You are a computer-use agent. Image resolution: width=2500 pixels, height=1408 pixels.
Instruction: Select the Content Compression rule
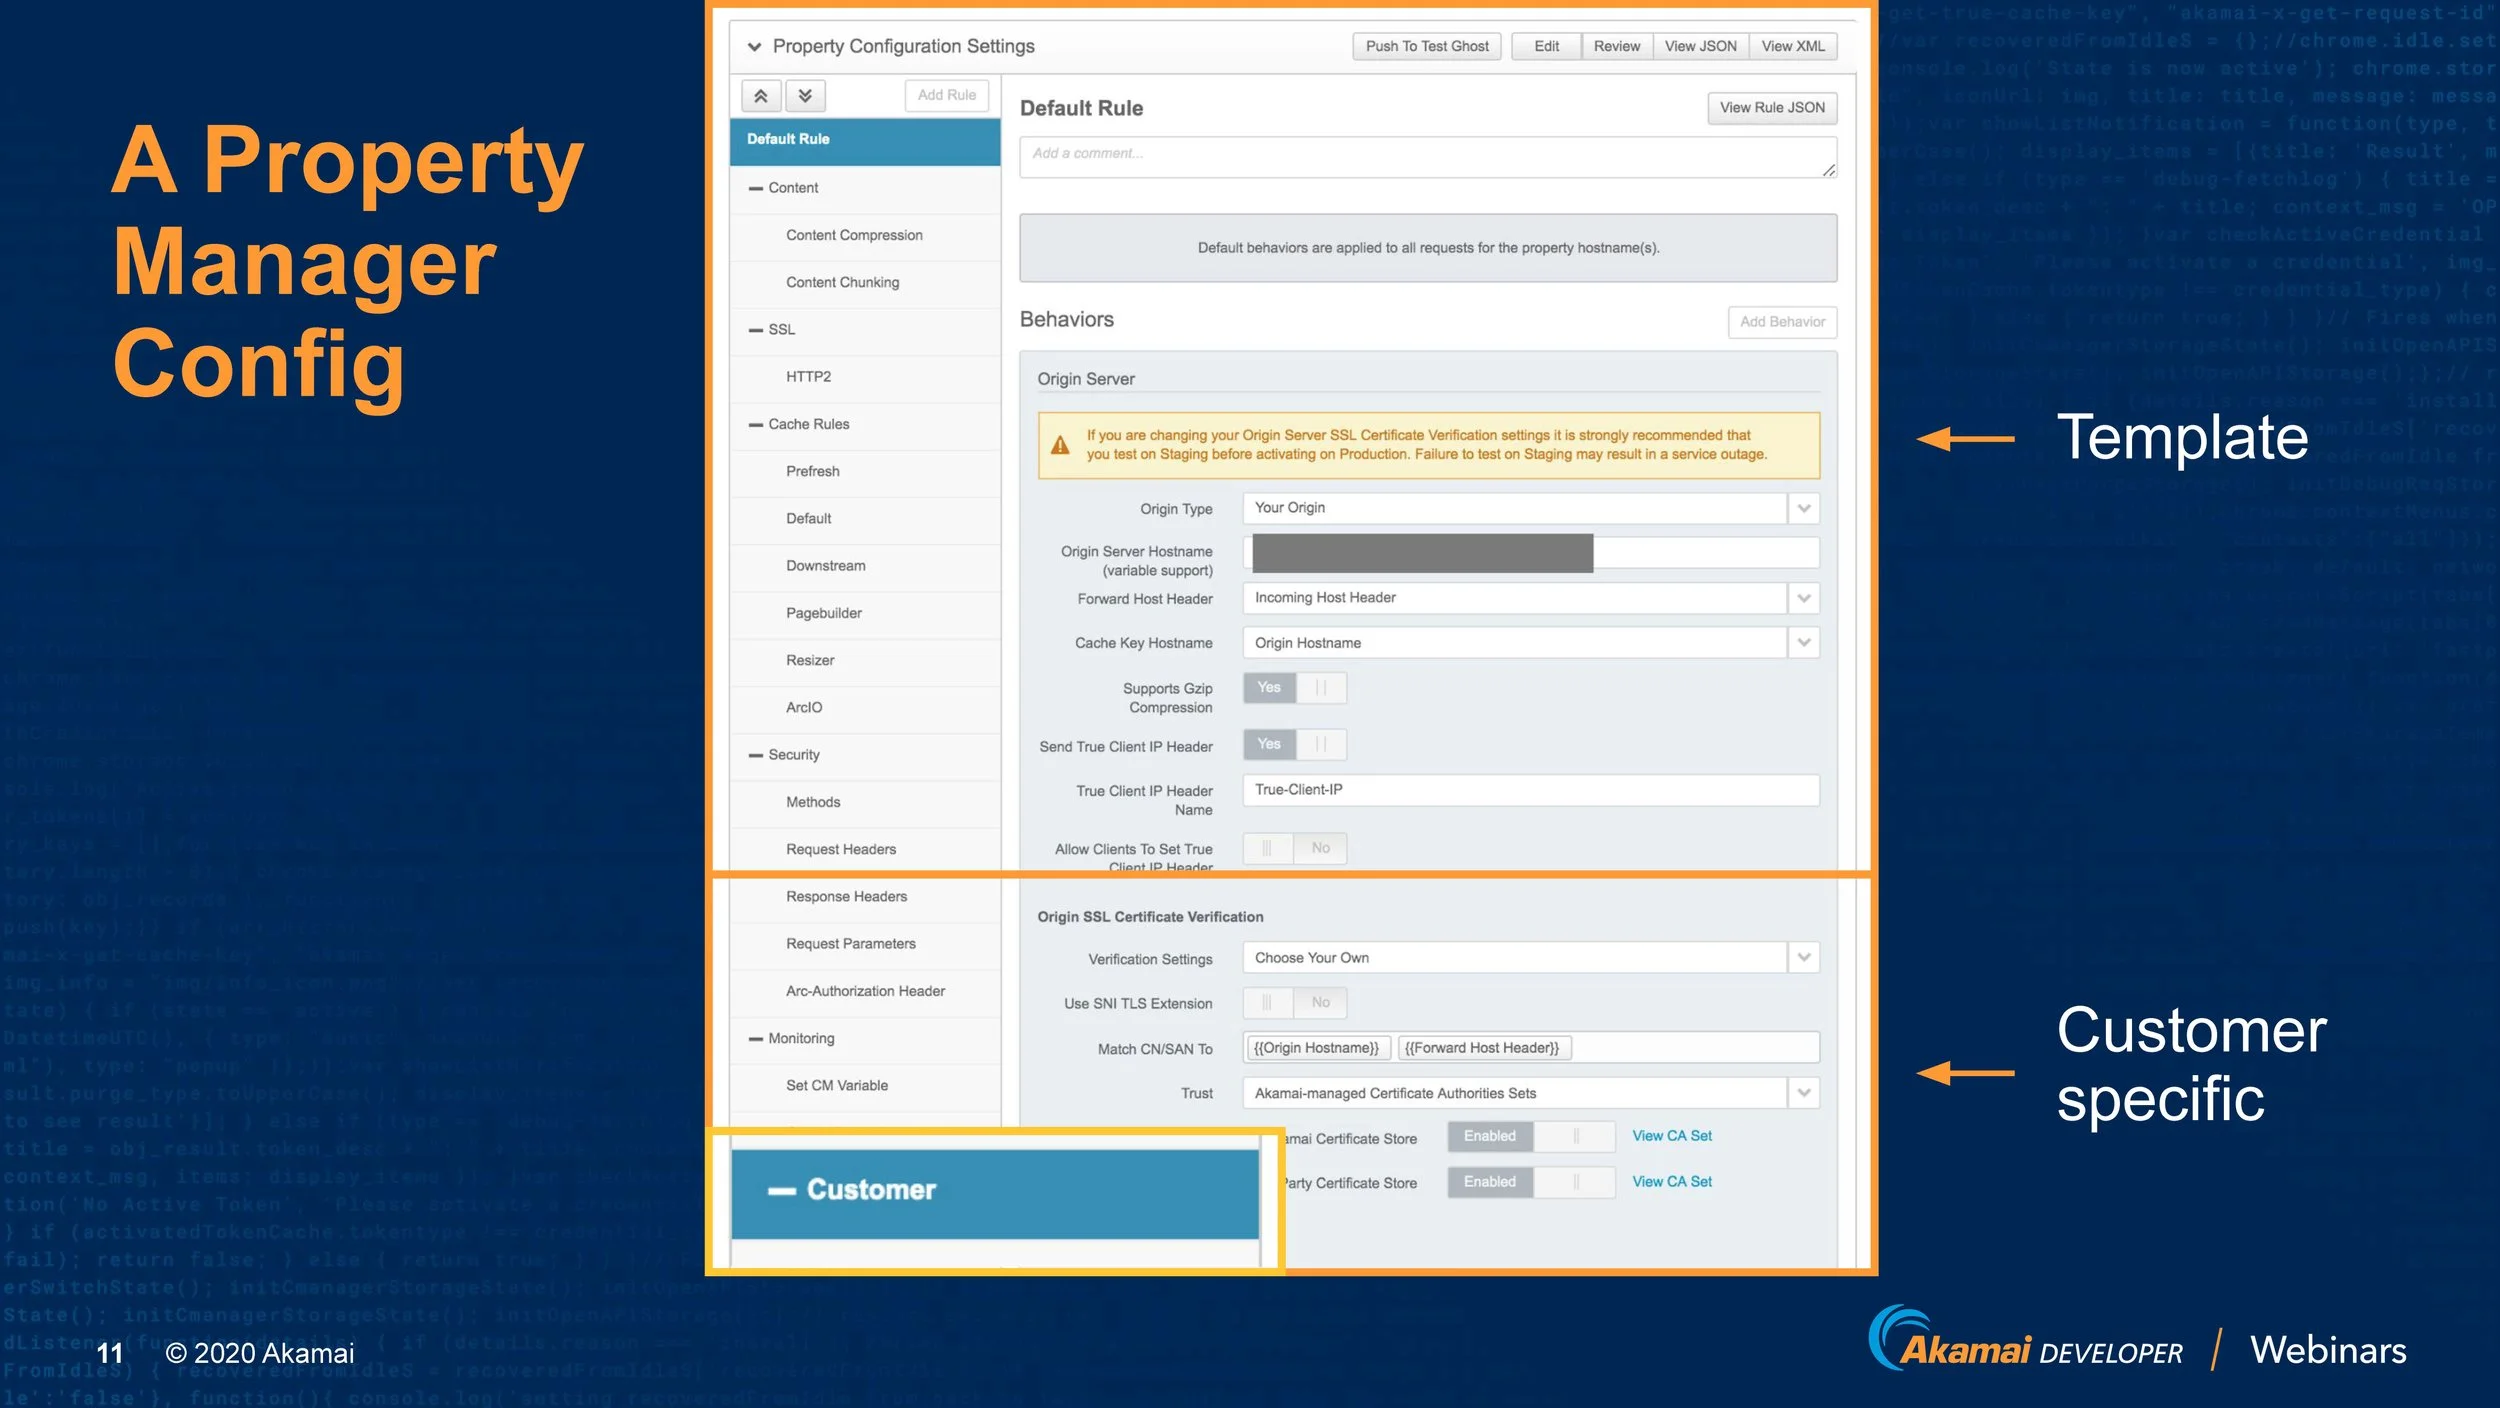coord(865,236)
